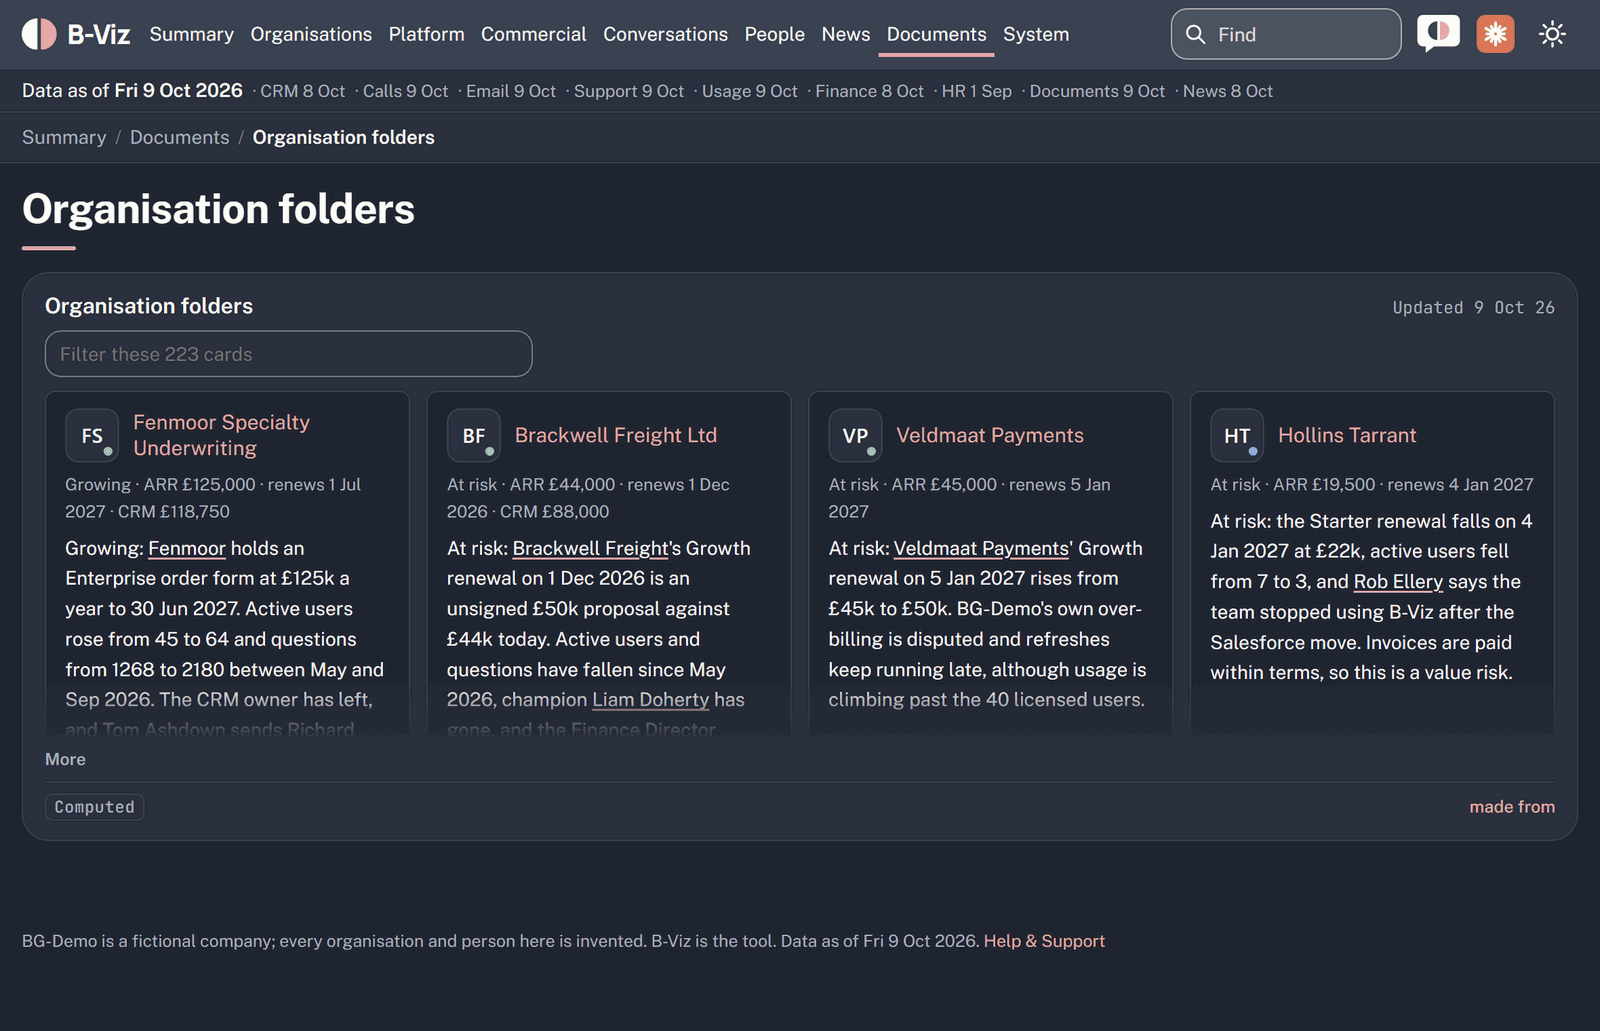Select the Documents tab
Image resolution: width=1600 pixels, height=1031 pixels.
(937, 34)
